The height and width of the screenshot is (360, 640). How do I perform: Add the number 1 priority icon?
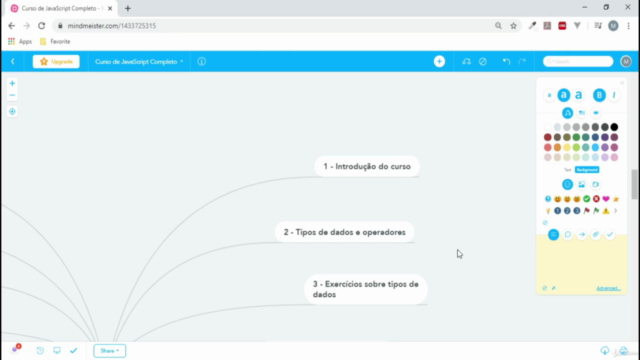coord(558,211)
